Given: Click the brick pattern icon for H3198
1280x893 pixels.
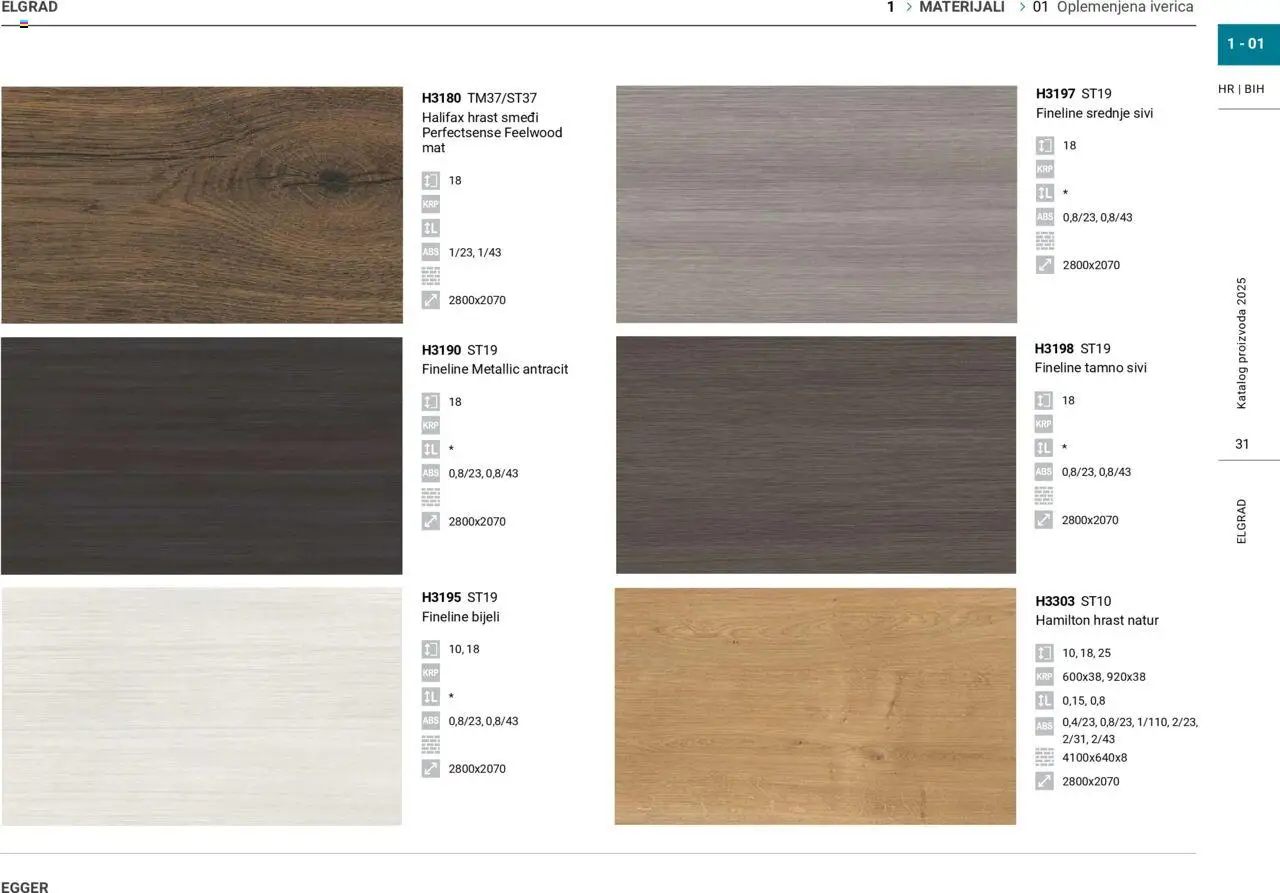Looking at the screenshot, I should tap(1044, 496).
